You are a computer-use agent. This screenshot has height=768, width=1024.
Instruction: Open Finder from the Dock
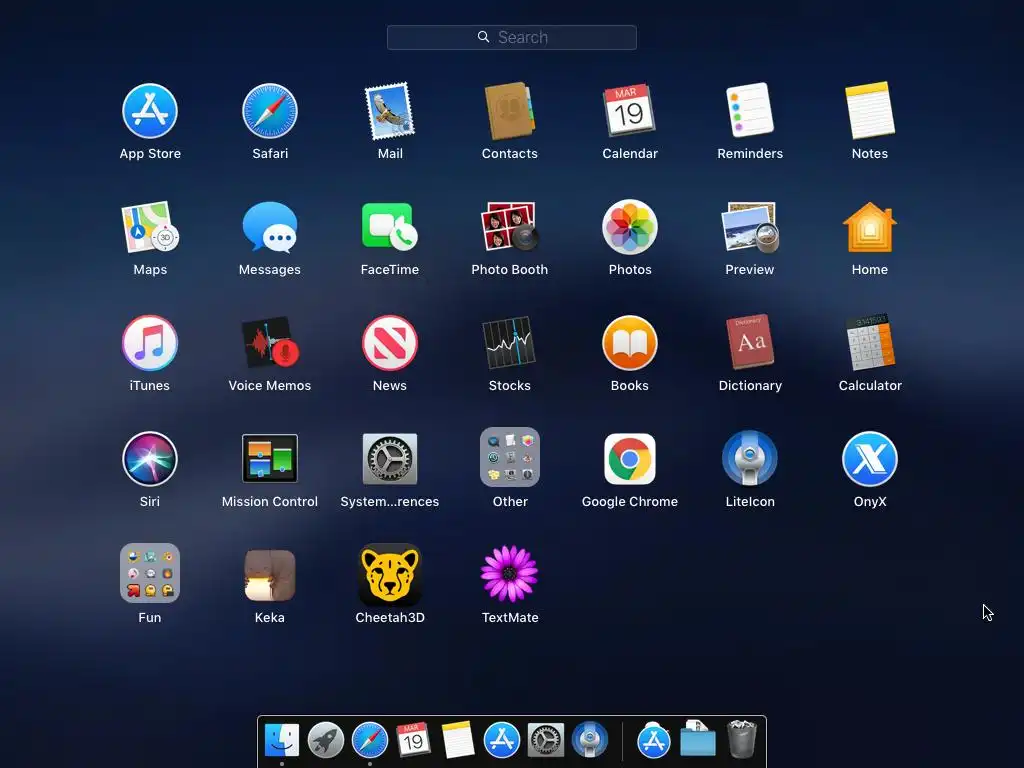click(281, 741)
